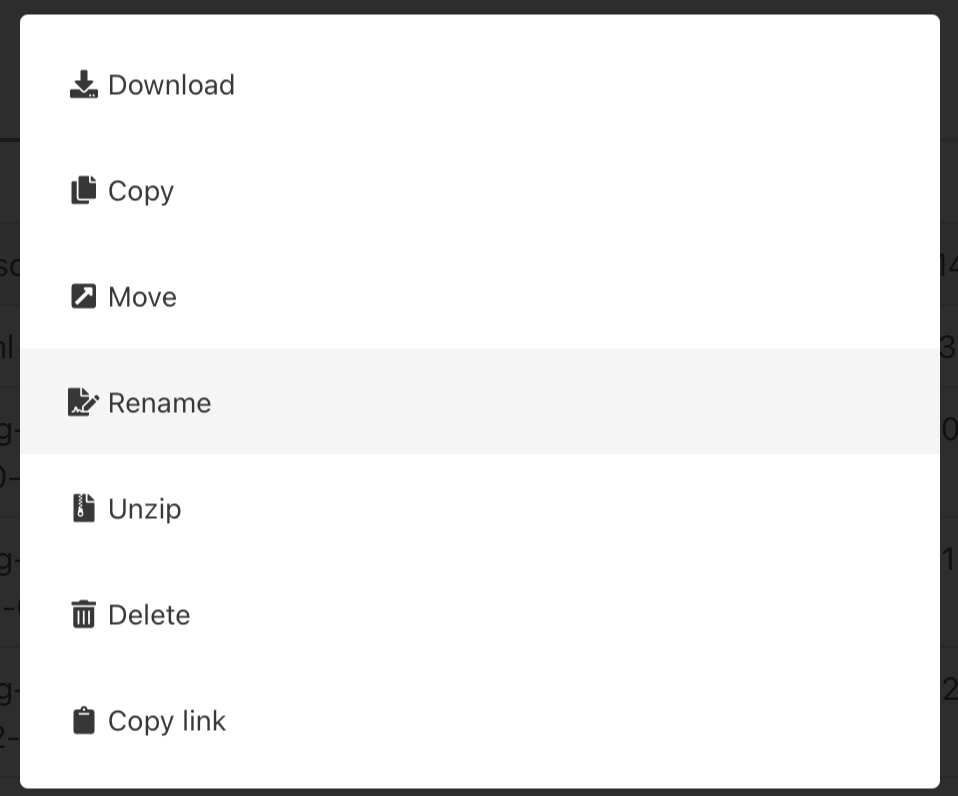The height and width of the screenshot is (796, 958).
Task: Click the Download entry in the menu
Action: click(171, 84)
